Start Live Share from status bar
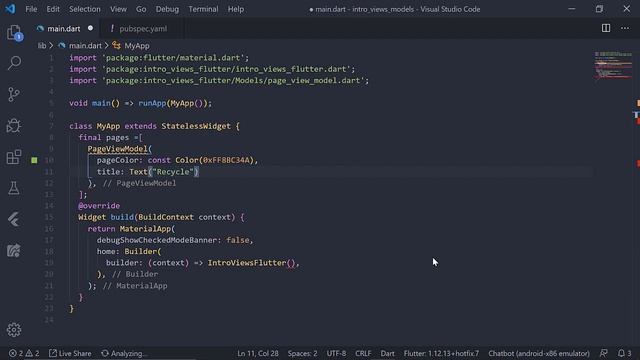The width and height of the screenshot is (640, 360). [x=70, y=353]
